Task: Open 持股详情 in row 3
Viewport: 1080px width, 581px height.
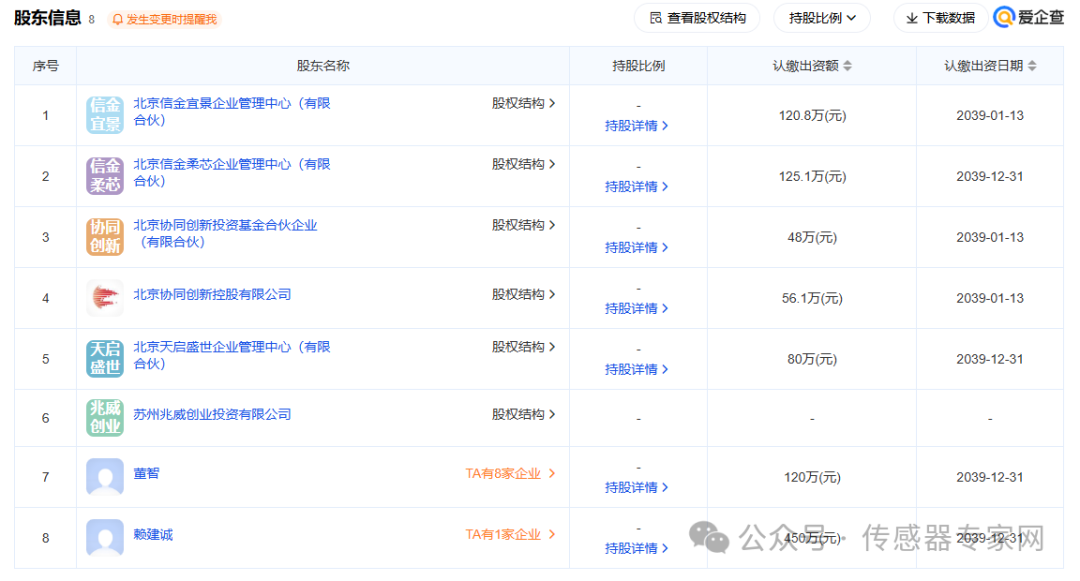Action: pos(636,247)
